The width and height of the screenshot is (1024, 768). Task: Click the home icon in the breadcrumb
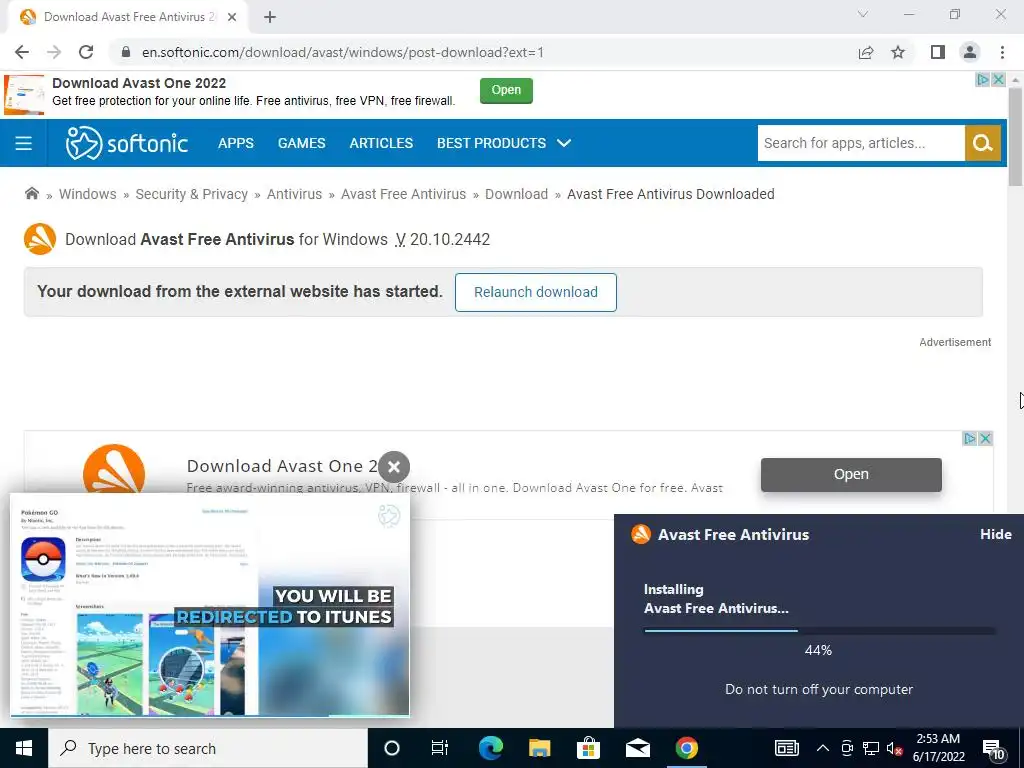(x=31, y=193)
